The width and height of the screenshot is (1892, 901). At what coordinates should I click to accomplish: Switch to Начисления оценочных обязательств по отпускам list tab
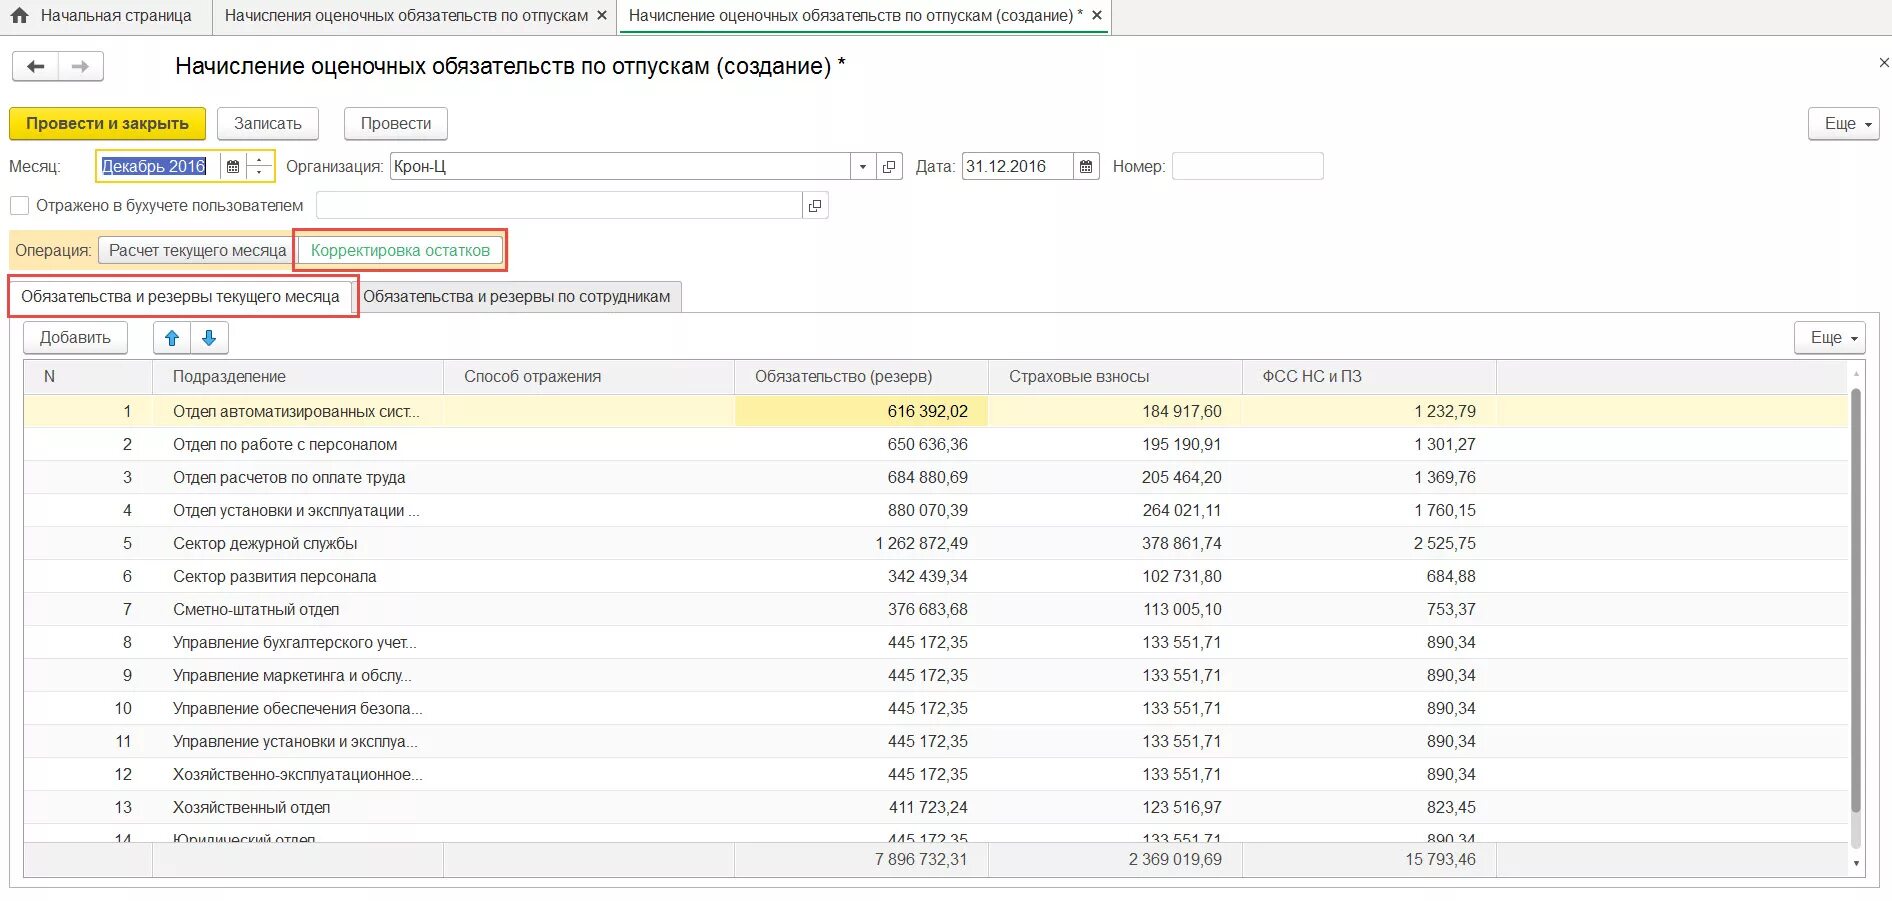click(406, 16)
